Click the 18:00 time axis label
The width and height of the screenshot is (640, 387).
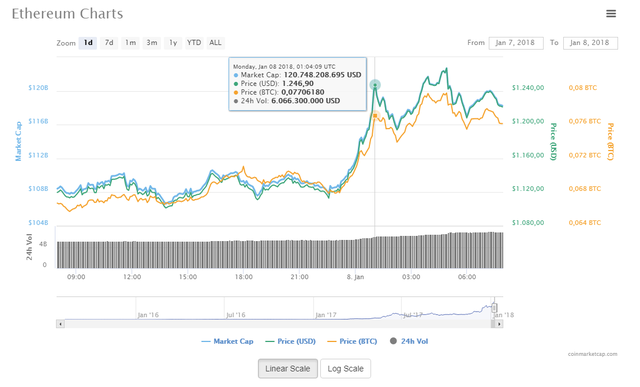pyautogui.click(x=244, y=277)
